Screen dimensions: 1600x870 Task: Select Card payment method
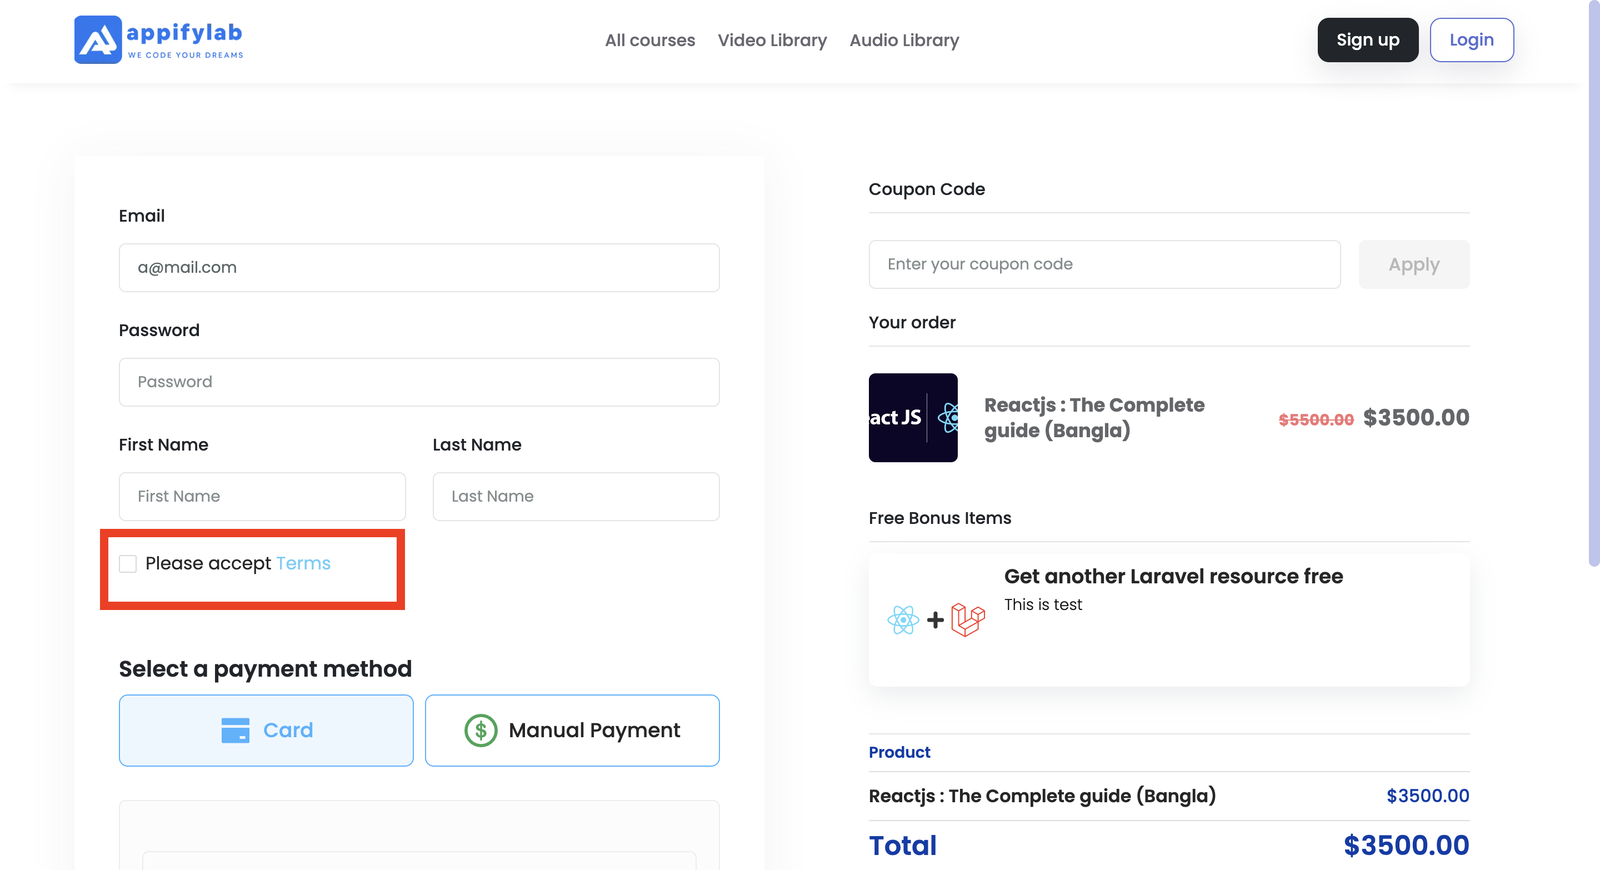point(266,731)
